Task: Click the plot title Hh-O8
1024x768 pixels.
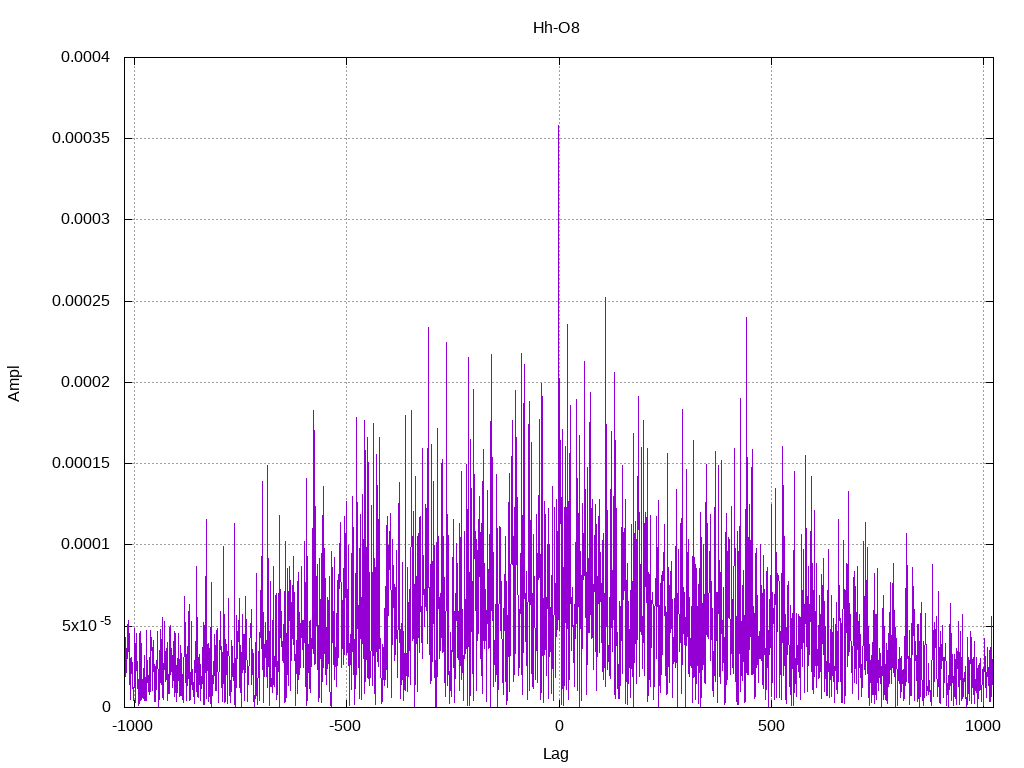Action: 556,28
